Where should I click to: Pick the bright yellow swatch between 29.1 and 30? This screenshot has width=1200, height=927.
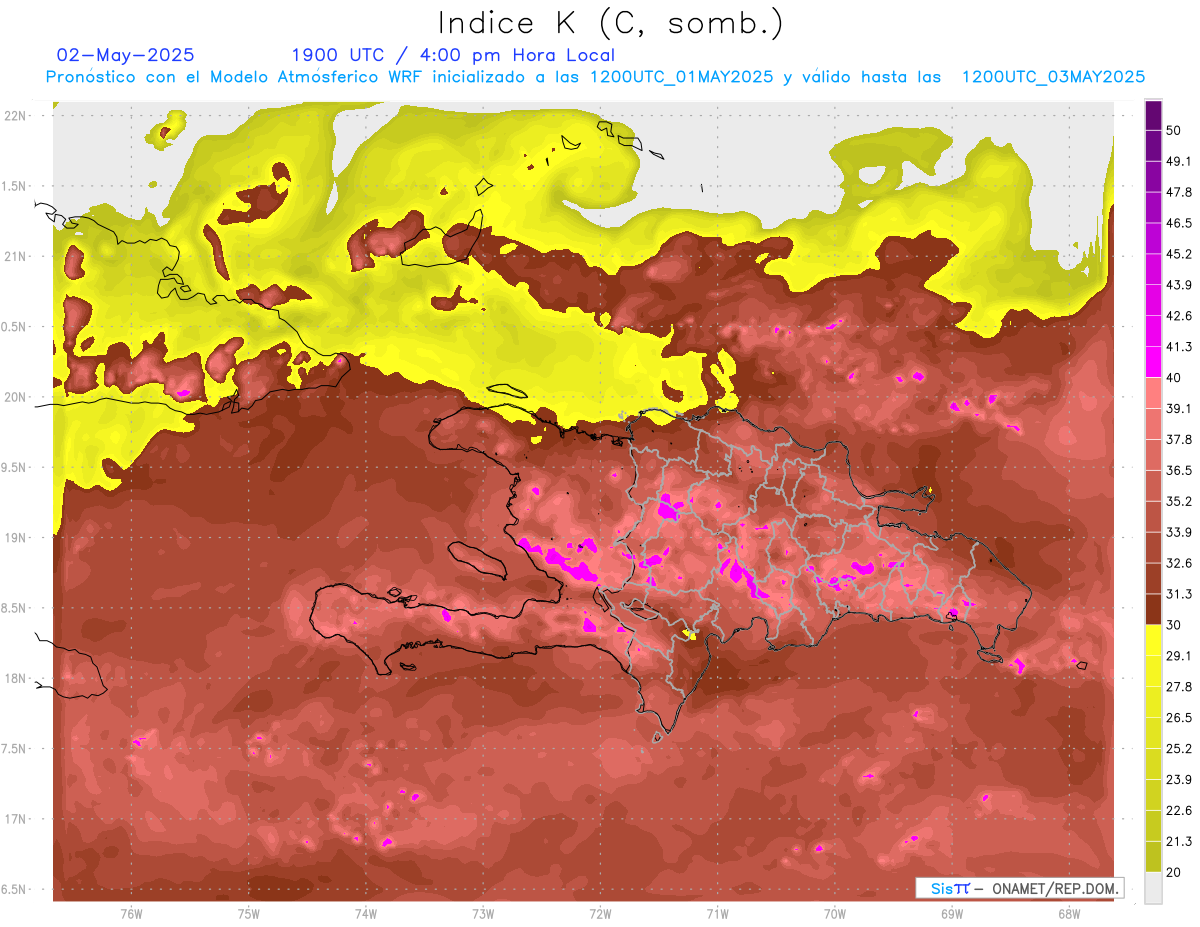click(x=1153, y=640)
